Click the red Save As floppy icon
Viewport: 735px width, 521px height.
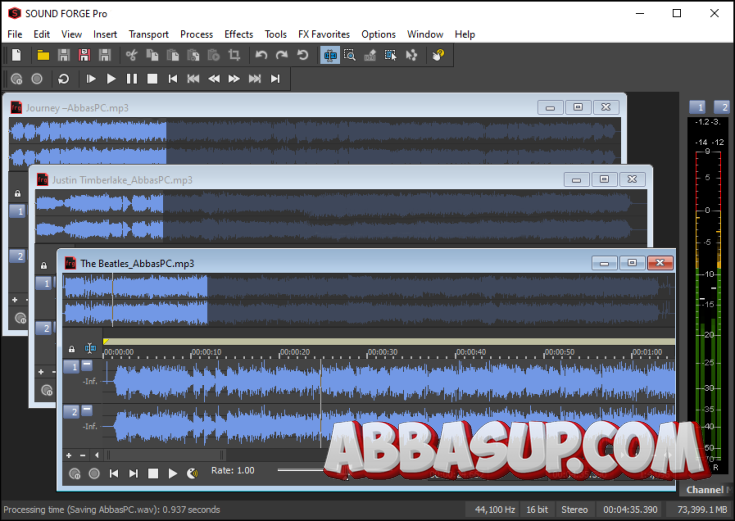pos(84,55)
